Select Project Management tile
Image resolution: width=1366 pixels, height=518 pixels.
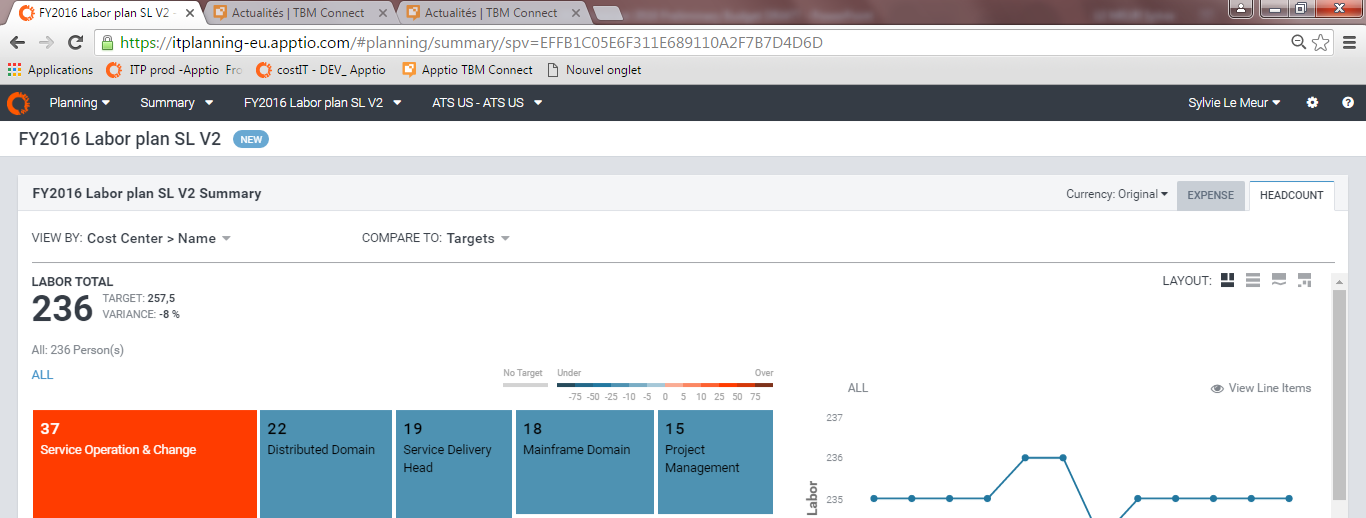(715, 461)
